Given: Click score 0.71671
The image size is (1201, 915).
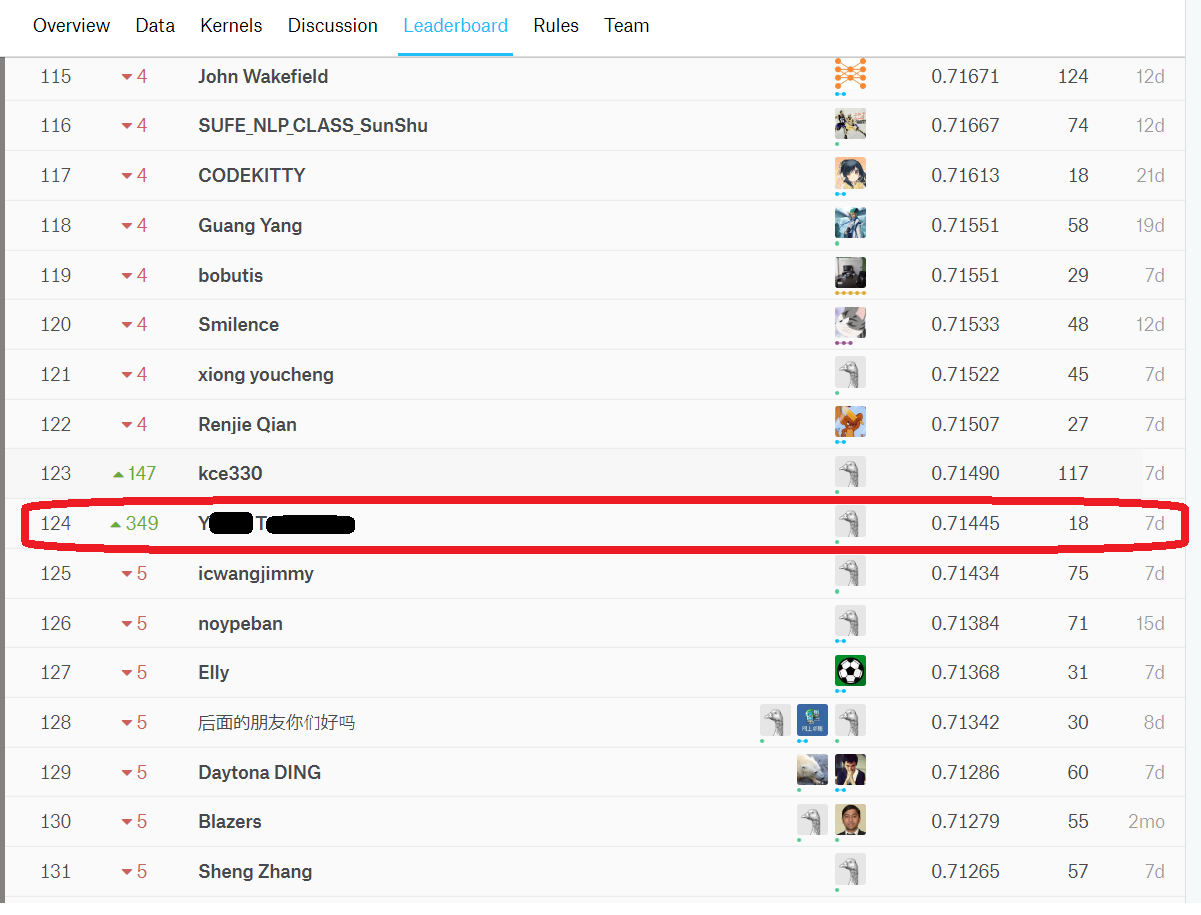Looking at the screenshot, I should click(x=965, y=76).
